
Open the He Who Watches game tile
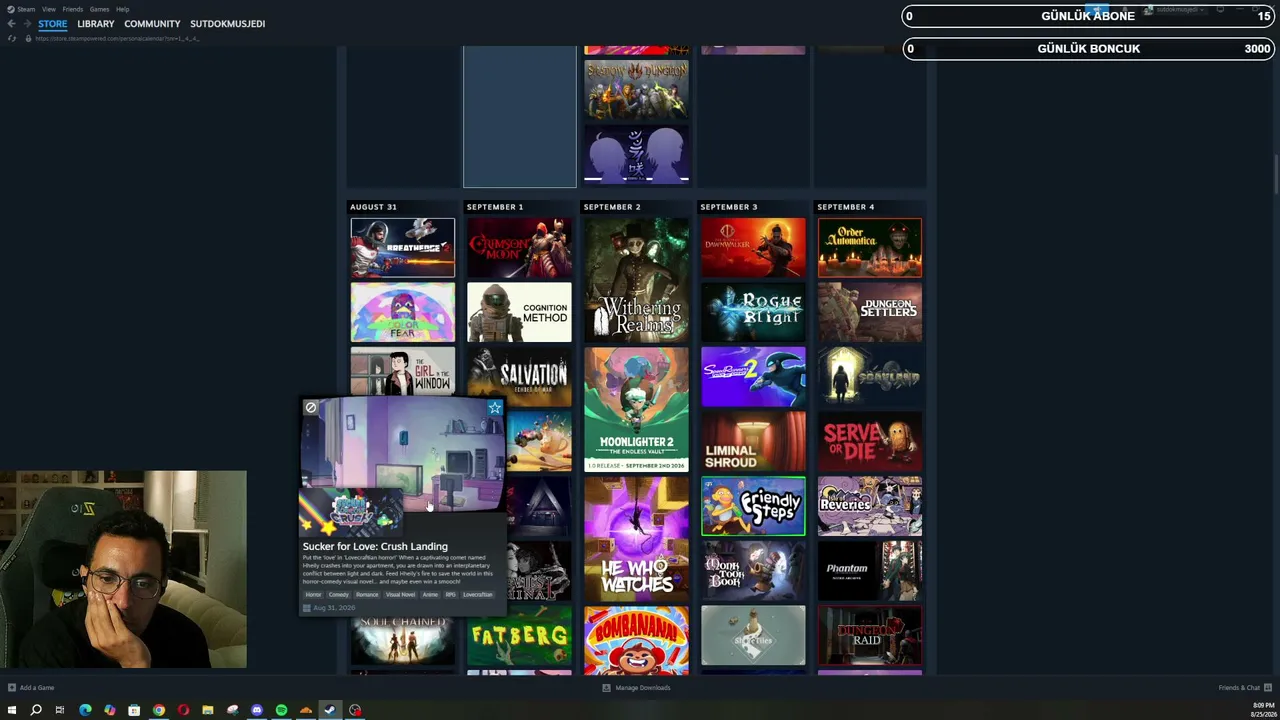636,539
